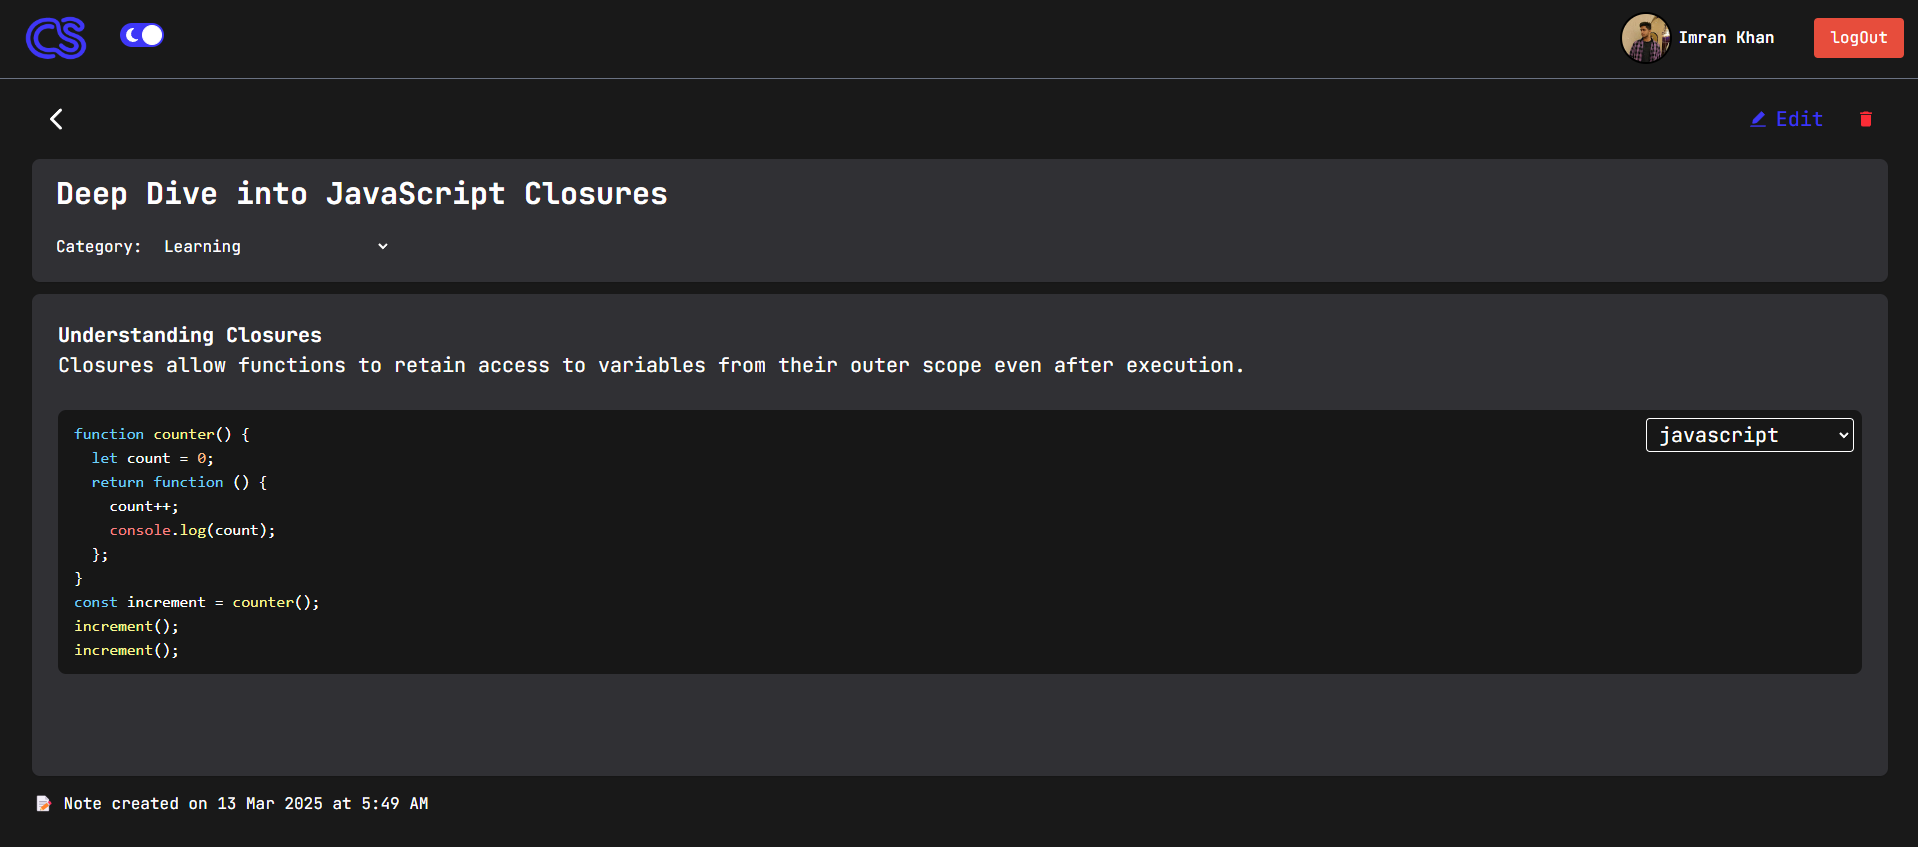The height and width of the screenshot is (847, 1918).
Task: Open the Category Learning dropdown
Action: 277,246
